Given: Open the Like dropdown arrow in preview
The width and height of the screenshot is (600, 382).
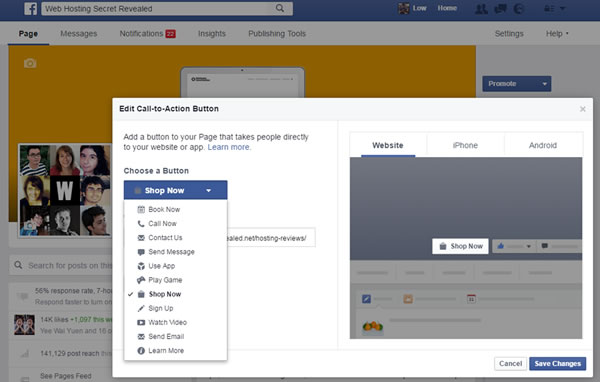Looking at the screenshot, I should [x=528, y=247].
